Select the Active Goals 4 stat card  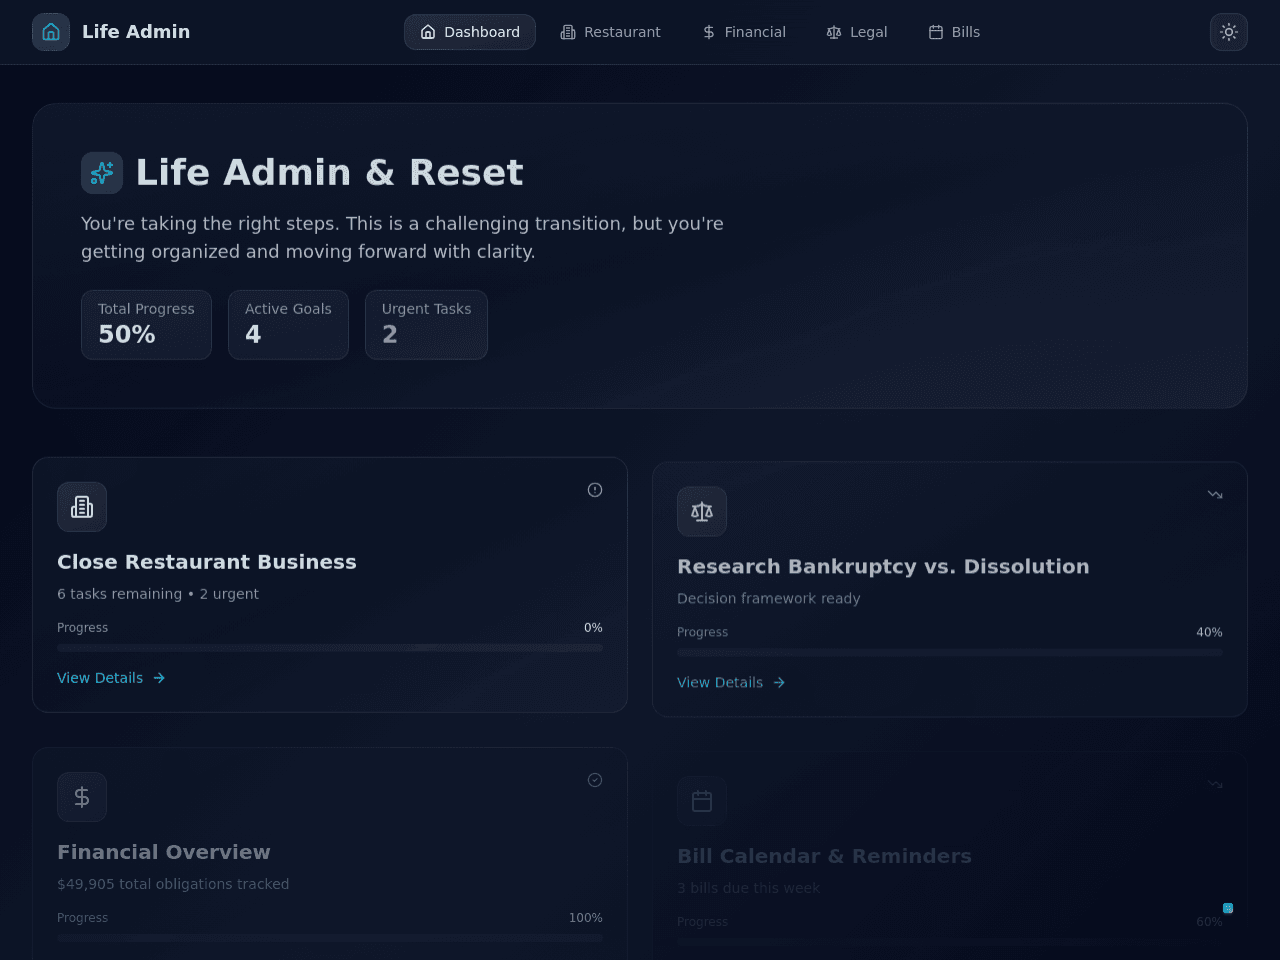(x=288, y=325)
